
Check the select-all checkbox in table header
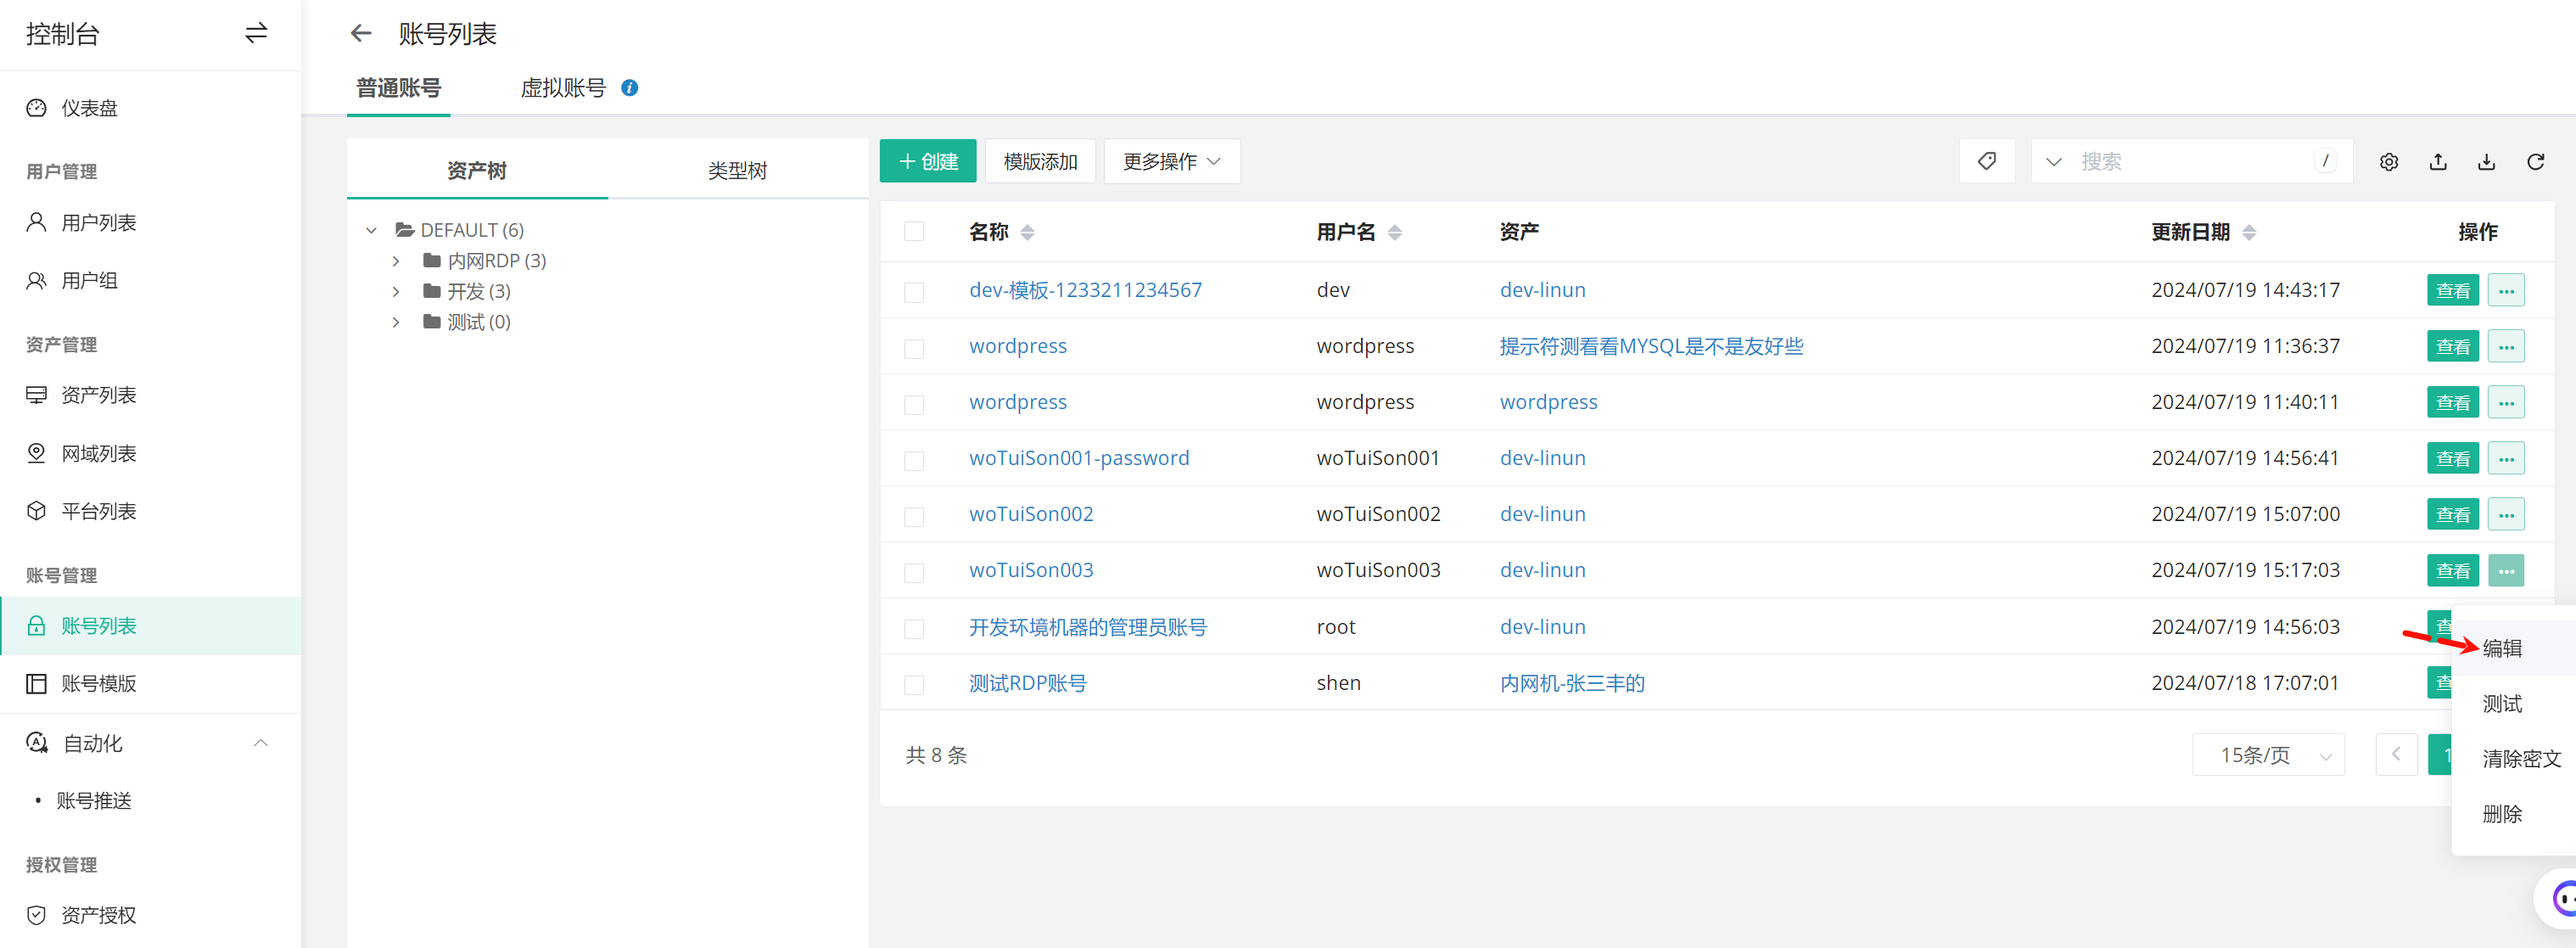coord(913,232)
